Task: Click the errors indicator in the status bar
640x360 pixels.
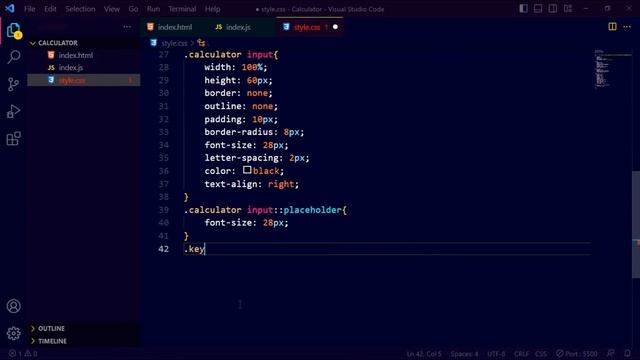Action: 16,353
